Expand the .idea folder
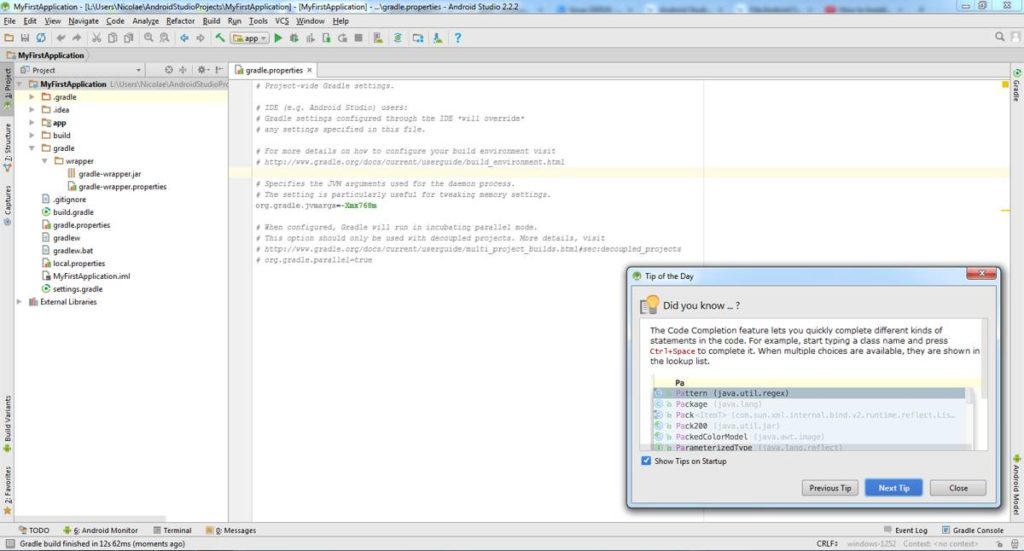This screenshot has width=1024, height=551. pos(31,110)
